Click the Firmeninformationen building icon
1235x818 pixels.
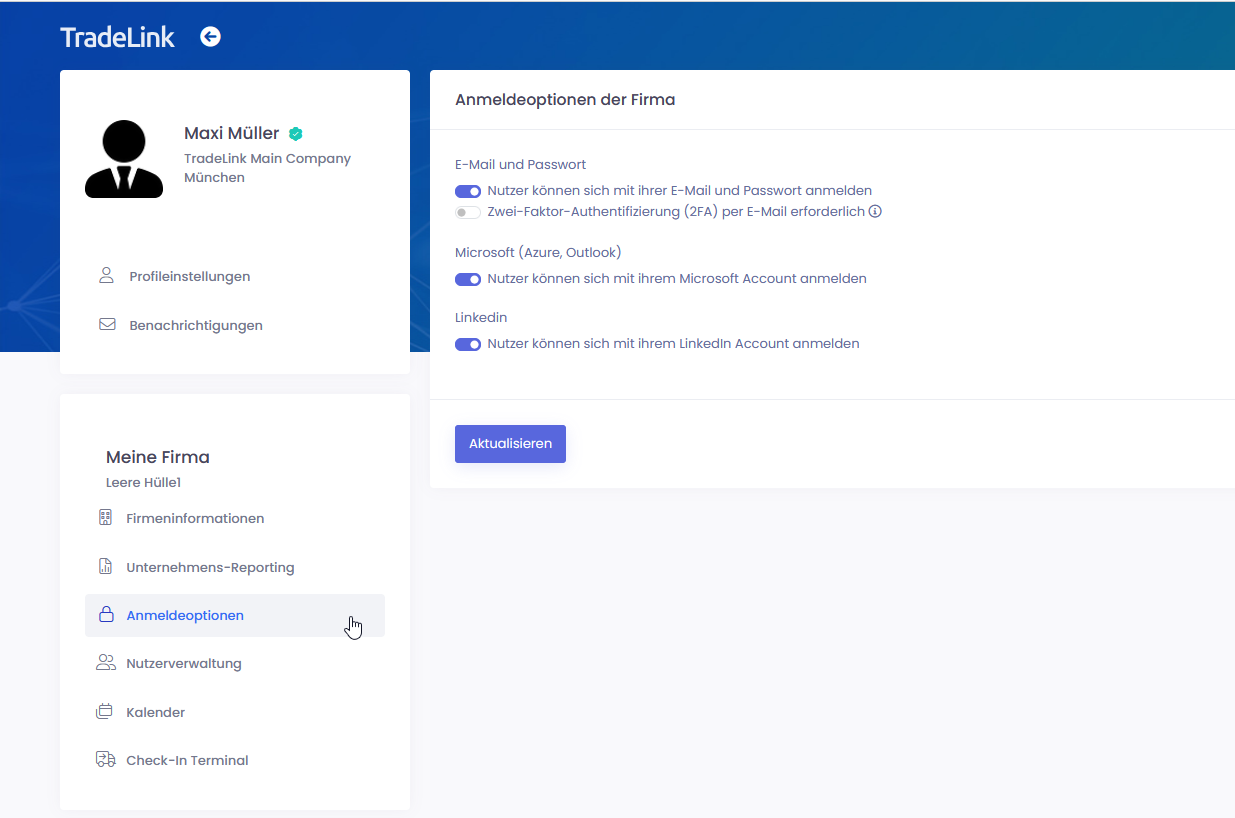105,518
